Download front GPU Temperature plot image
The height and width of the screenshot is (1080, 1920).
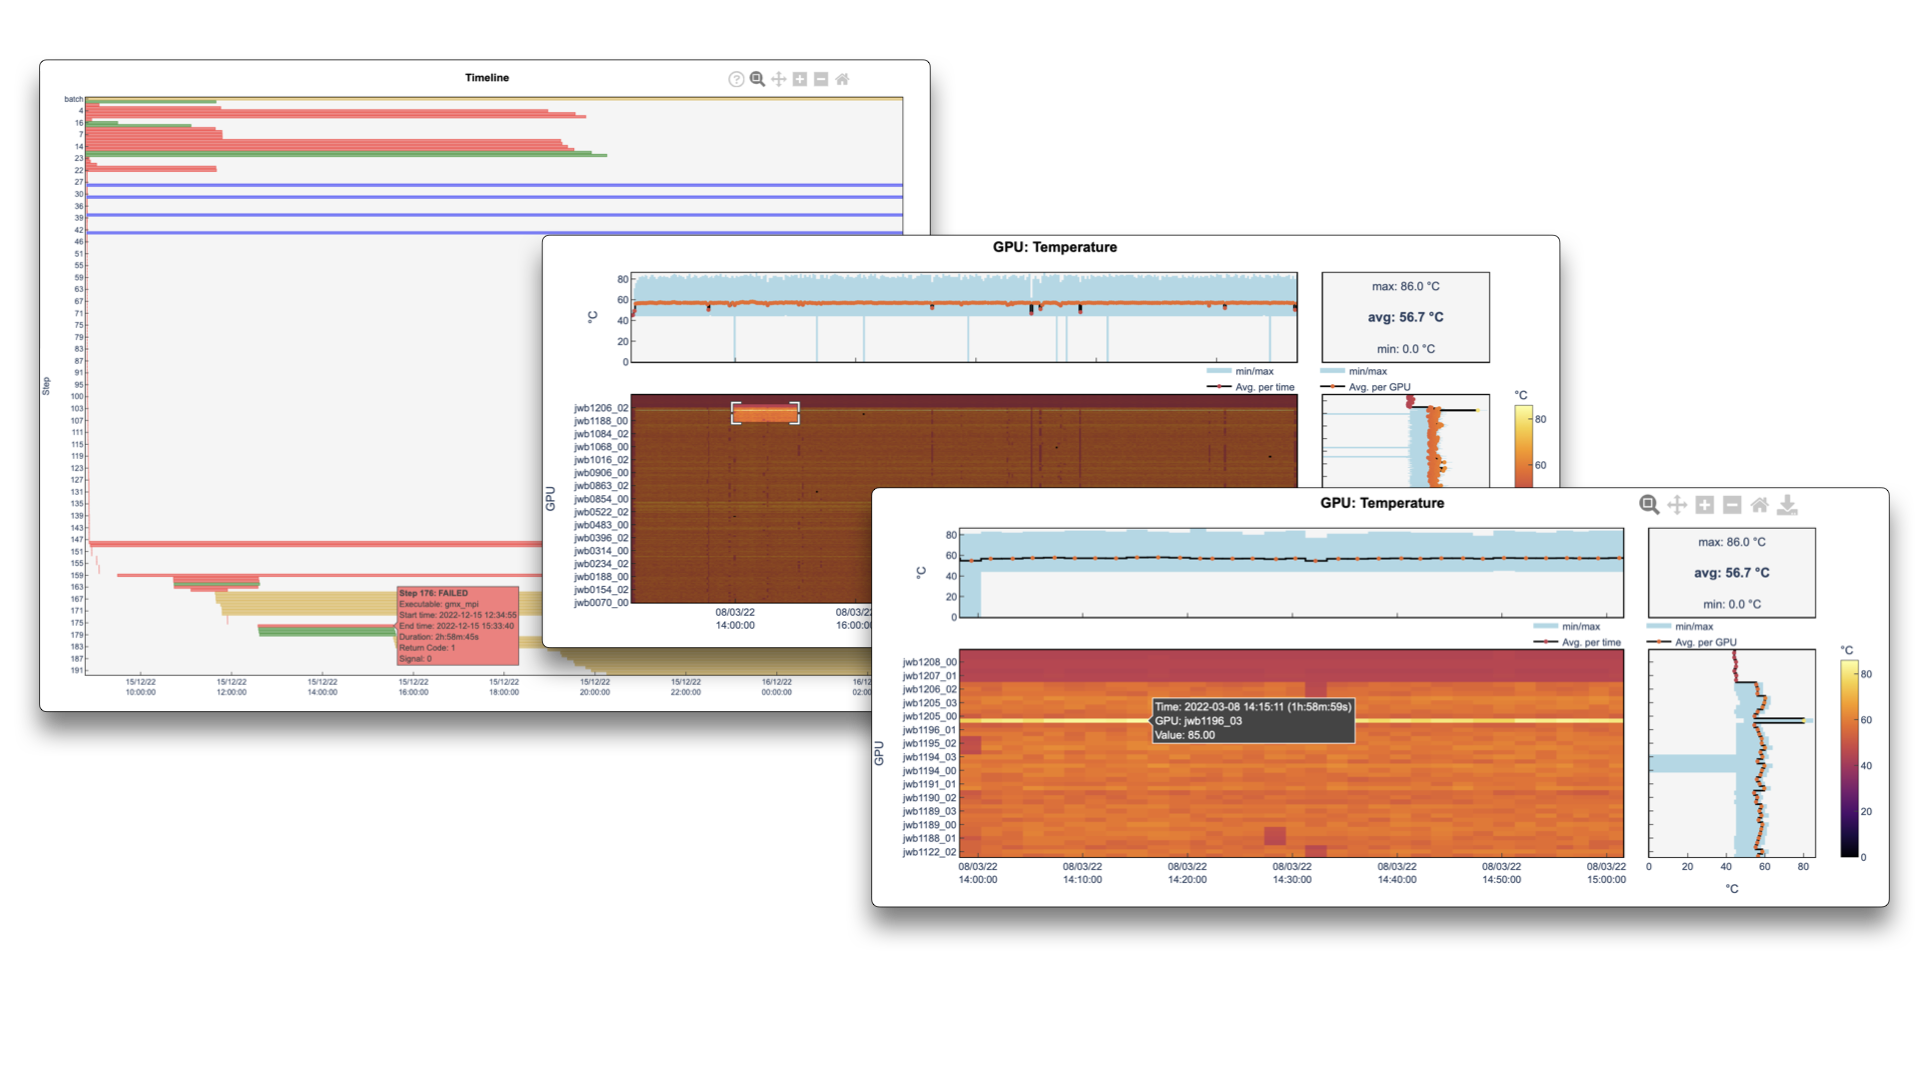1788,505
